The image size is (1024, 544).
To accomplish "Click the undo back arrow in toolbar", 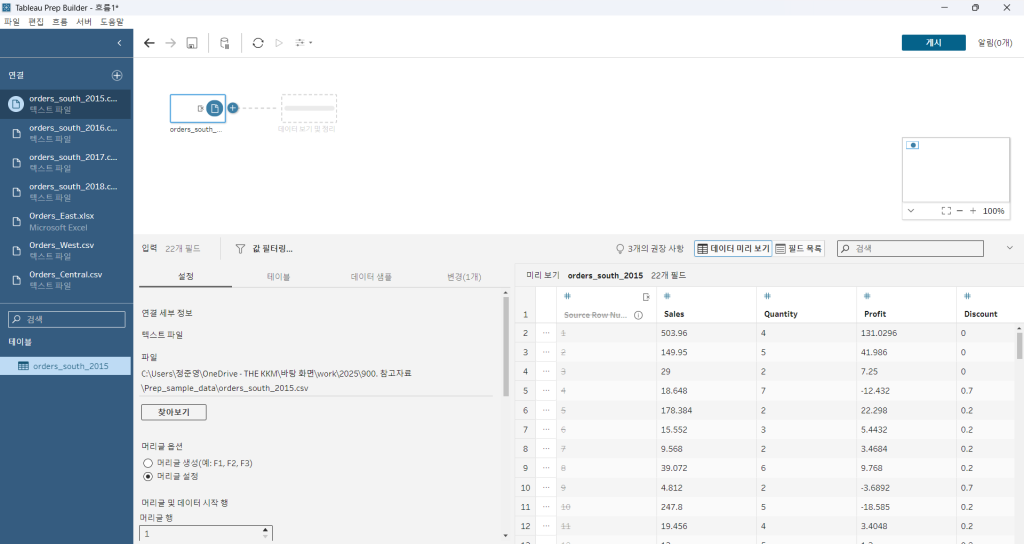I will tap(149, 43).
